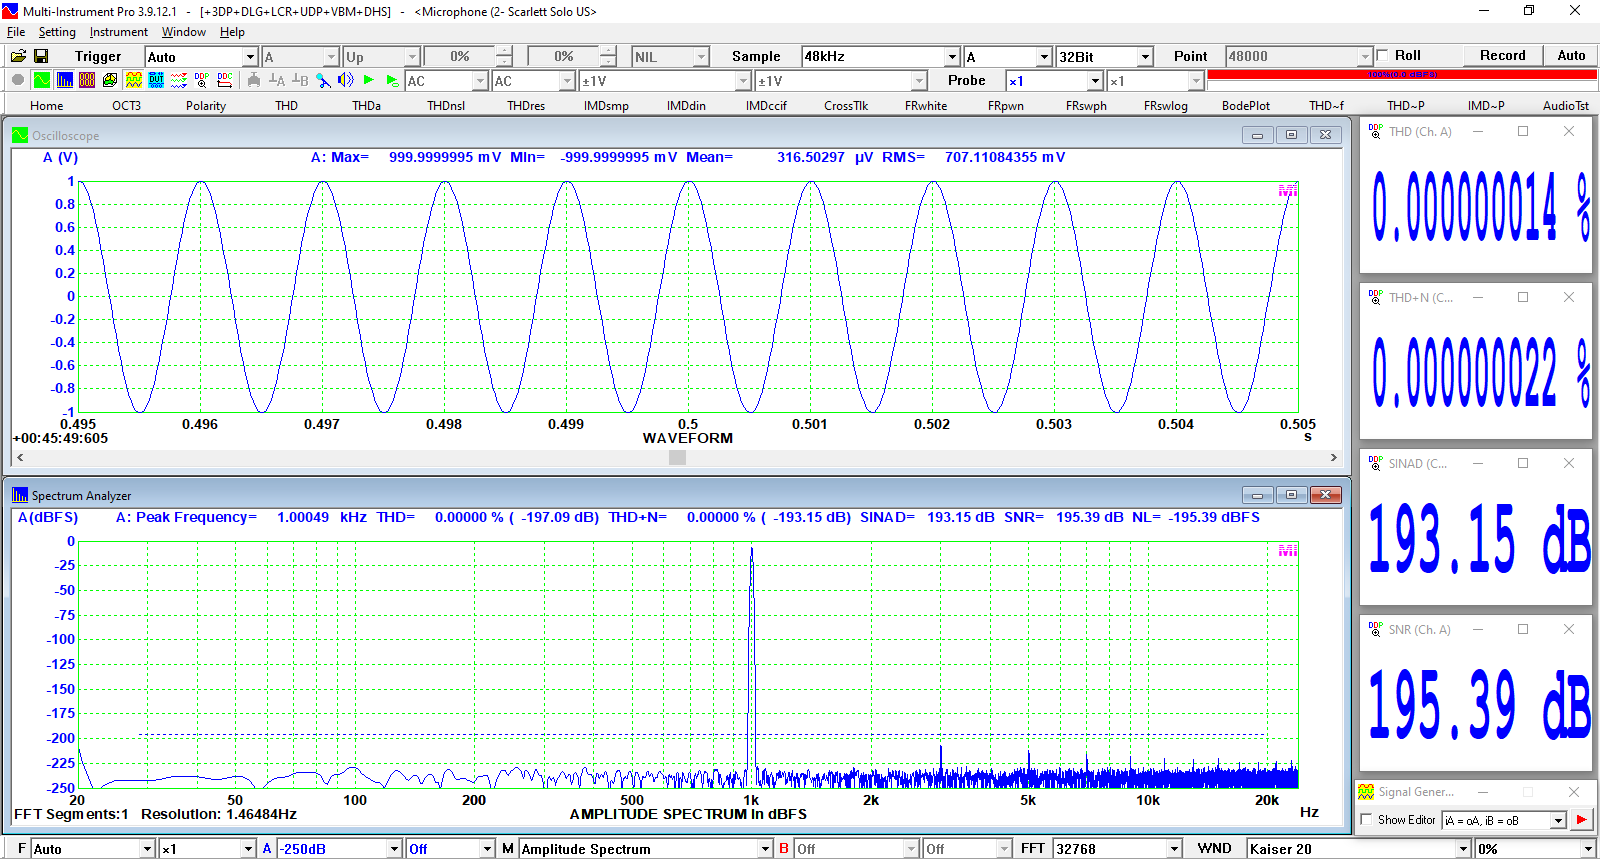Start signal generator with red play button
The width and height of the screenshot is (1600, 860).
click(x=1581, y=820)
